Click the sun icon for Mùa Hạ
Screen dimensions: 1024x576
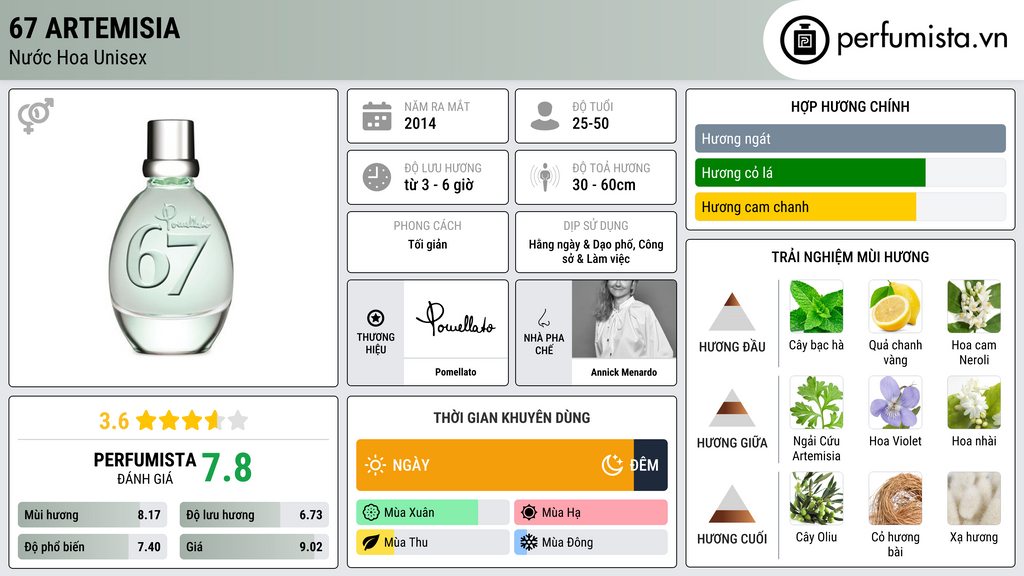(529, 513)
